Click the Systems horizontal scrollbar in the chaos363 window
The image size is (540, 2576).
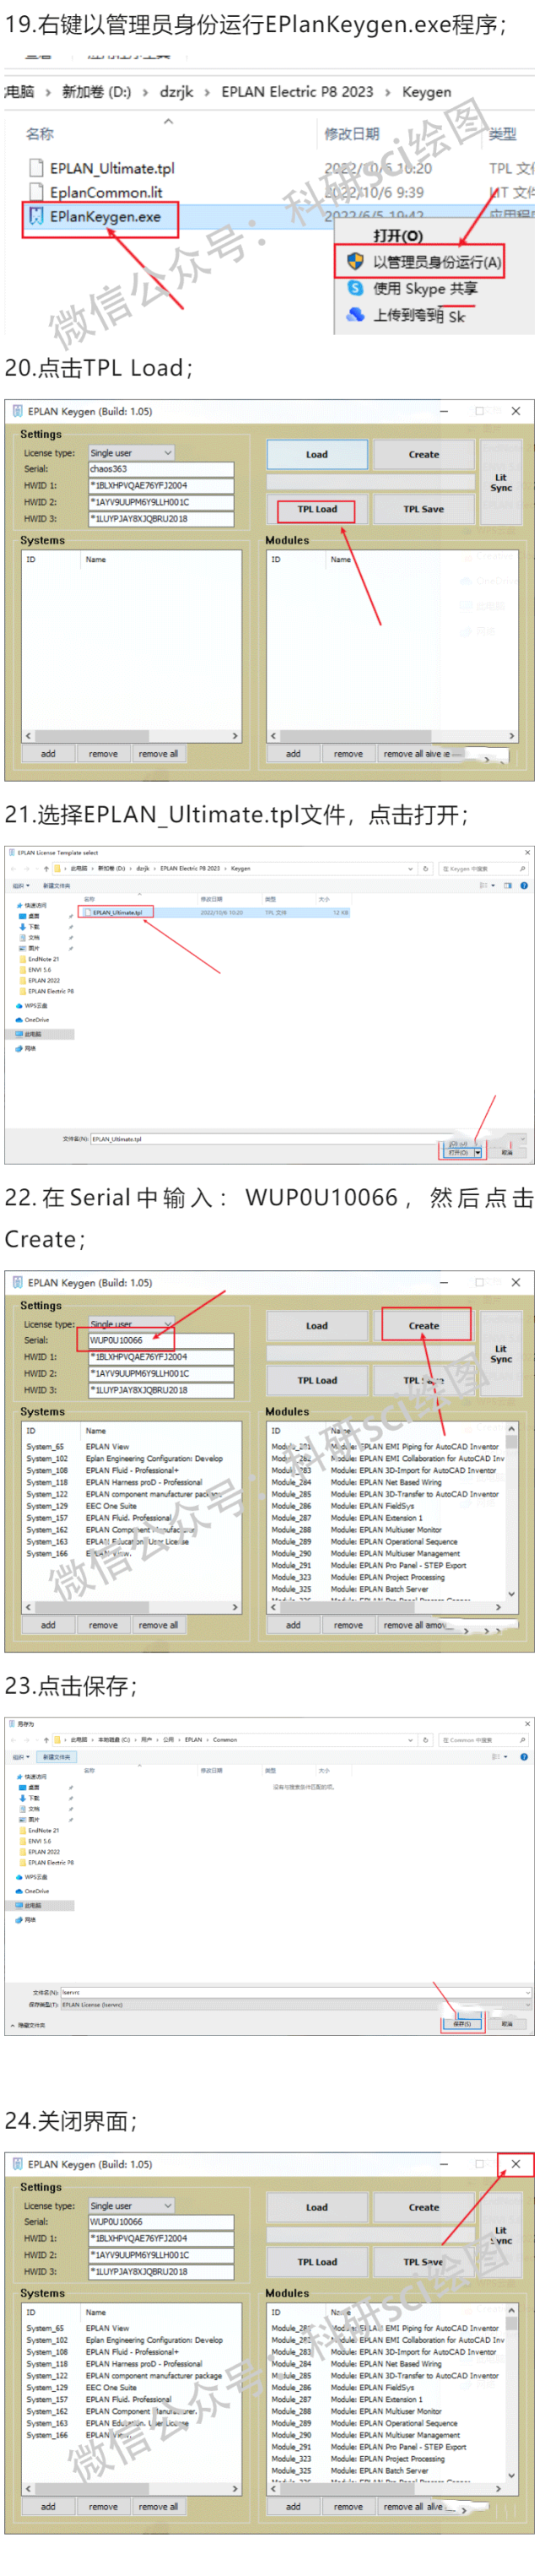[132, 736]
